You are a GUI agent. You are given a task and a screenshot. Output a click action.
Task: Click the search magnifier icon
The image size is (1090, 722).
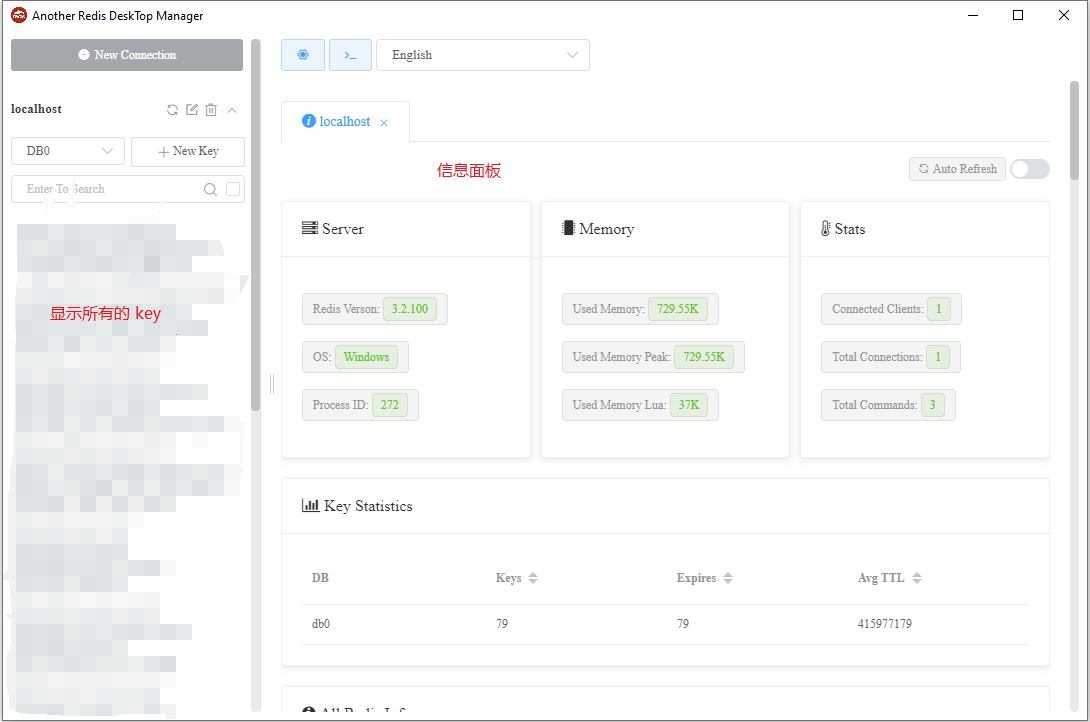pos(210,189)
